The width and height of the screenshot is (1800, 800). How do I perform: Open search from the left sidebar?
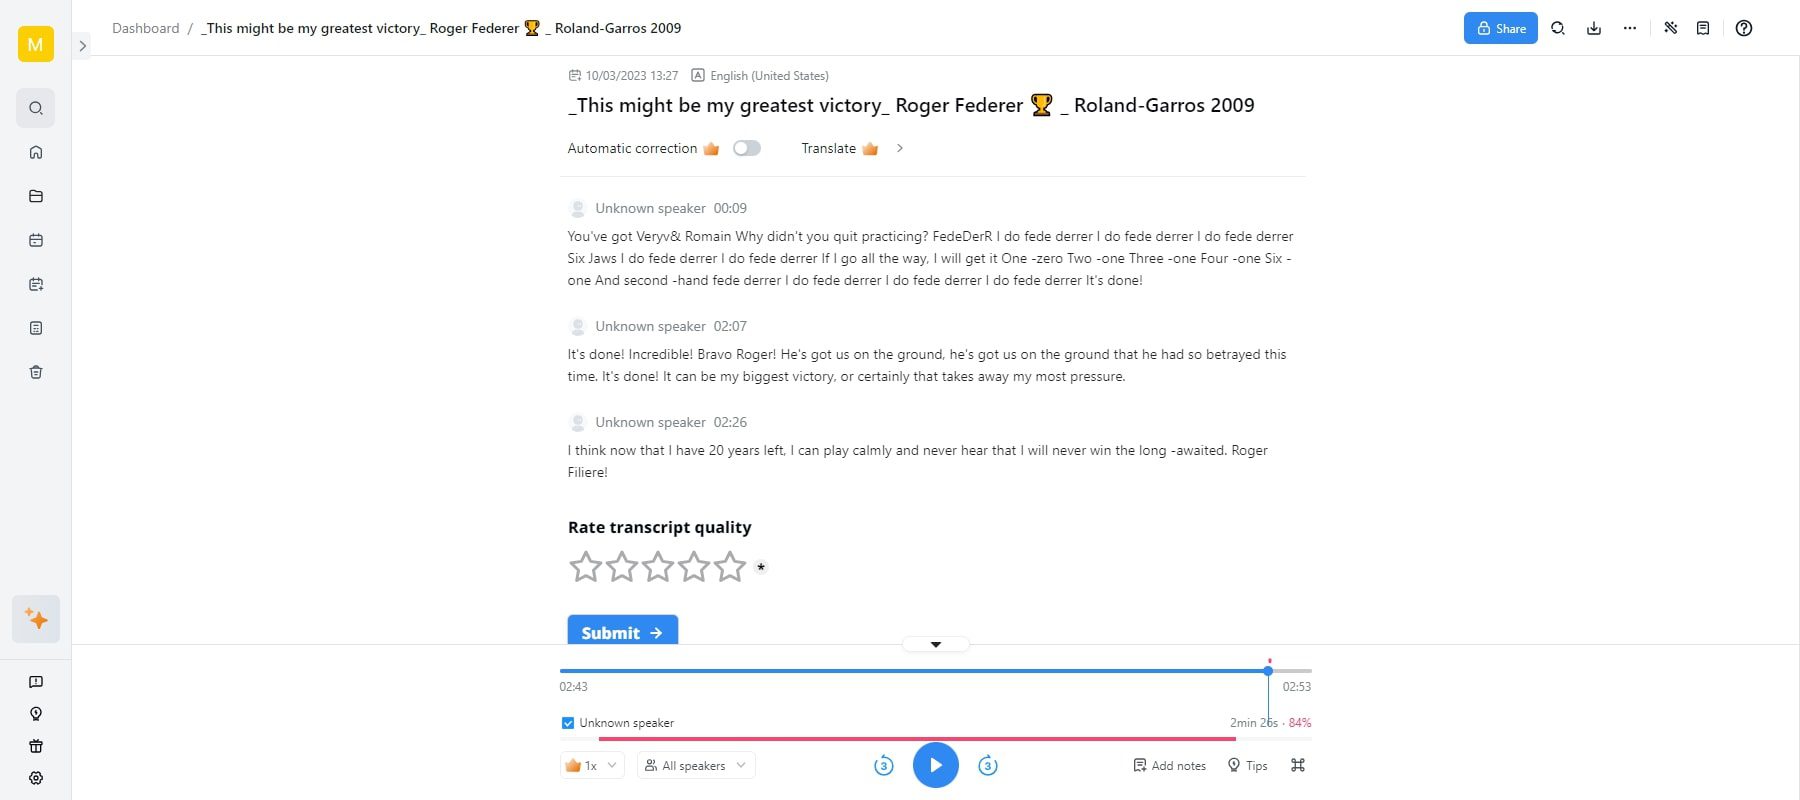pyautogui.click(x=36, y=108)
